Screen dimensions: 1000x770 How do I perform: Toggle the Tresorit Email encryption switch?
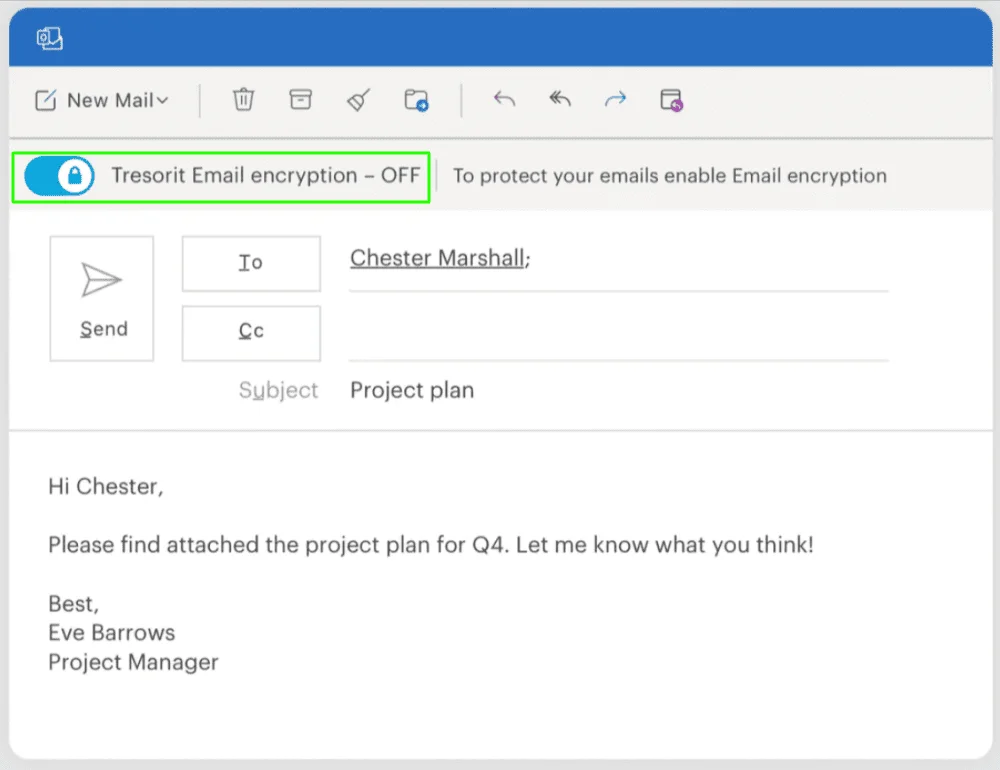pos(58,176)
